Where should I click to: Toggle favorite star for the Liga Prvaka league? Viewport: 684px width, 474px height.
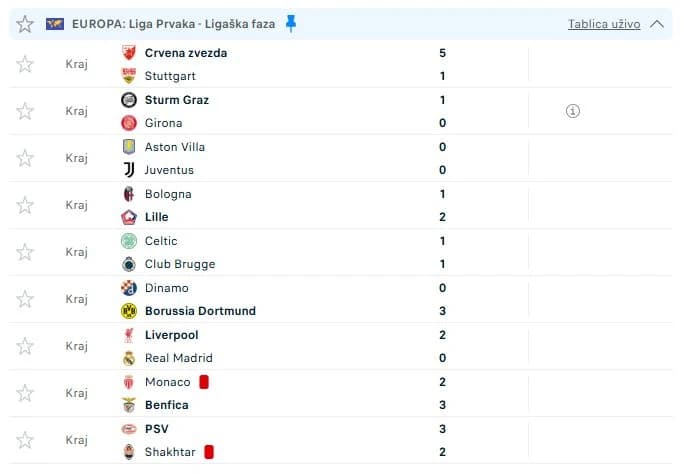tap(25, 24)
